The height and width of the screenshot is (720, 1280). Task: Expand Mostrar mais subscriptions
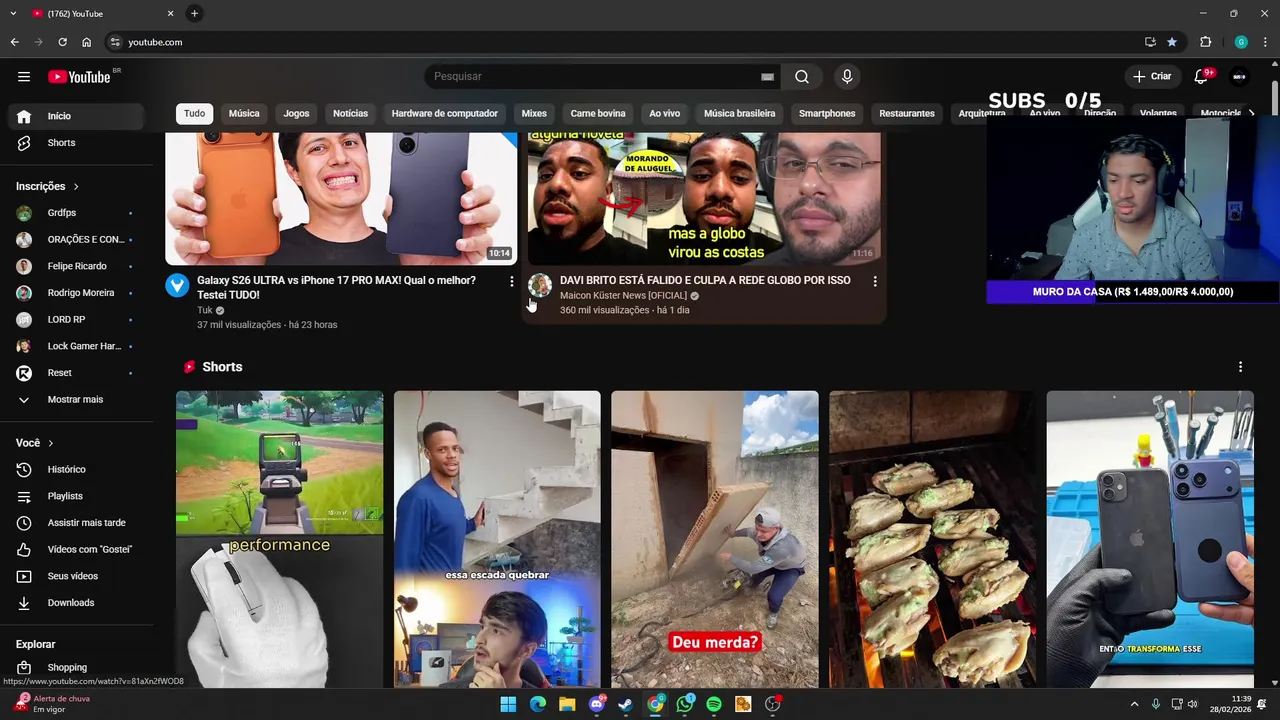pos(75,400)
